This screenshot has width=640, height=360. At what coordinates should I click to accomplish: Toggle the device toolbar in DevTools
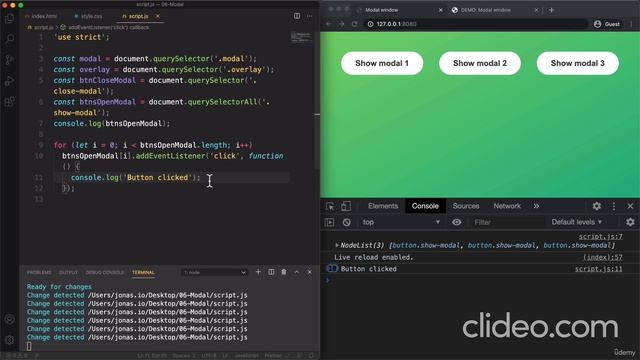[346, 206]
